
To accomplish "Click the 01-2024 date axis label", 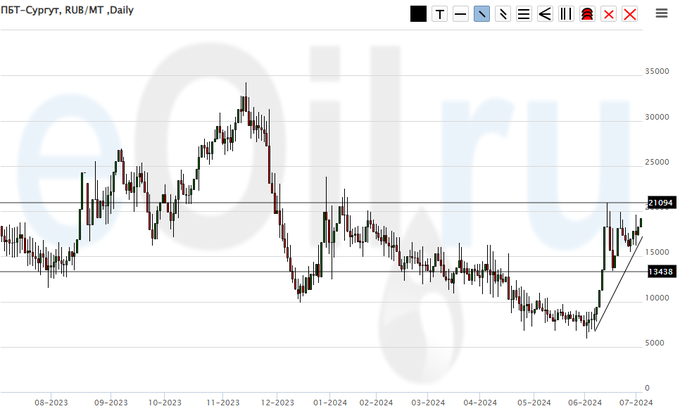I will click(327, 402).
